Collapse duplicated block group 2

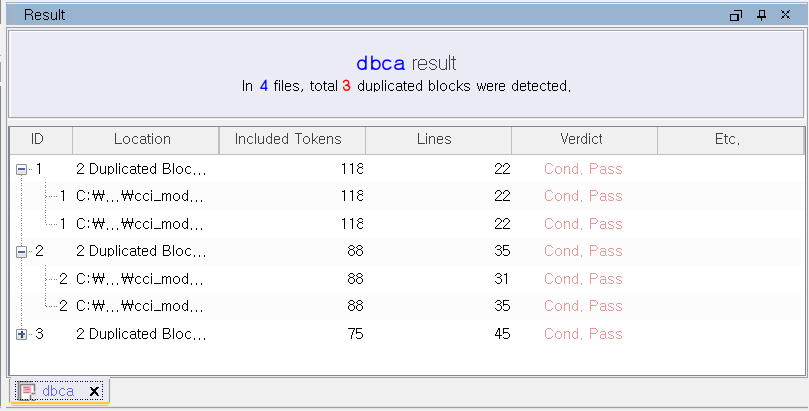21,252
